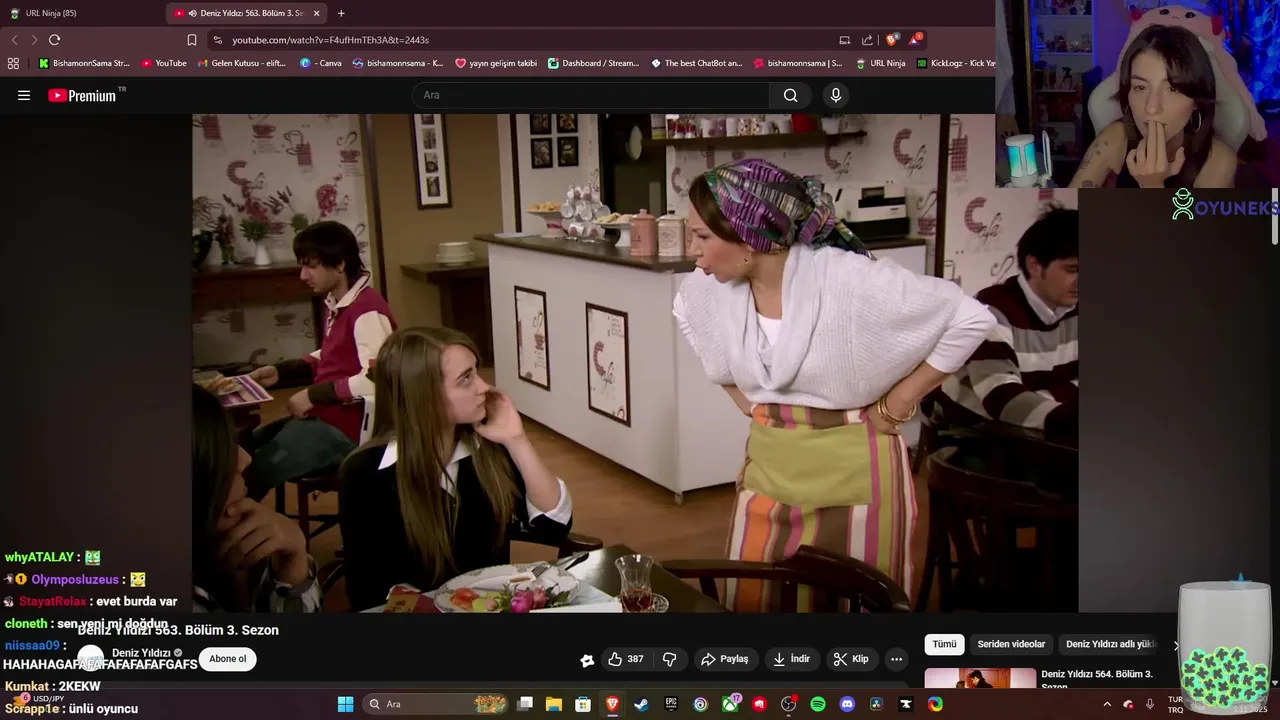Bookmark this page with the bookmark icon

(x=192, y=40)
